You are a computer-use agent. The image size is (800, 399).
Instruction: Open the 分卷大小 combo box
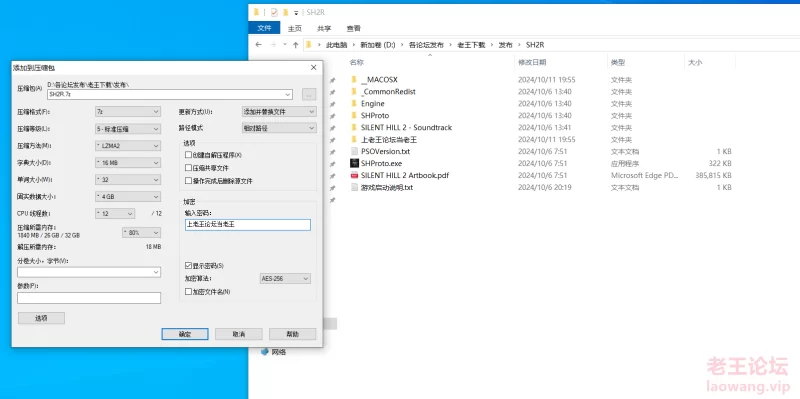coord(89,272)
